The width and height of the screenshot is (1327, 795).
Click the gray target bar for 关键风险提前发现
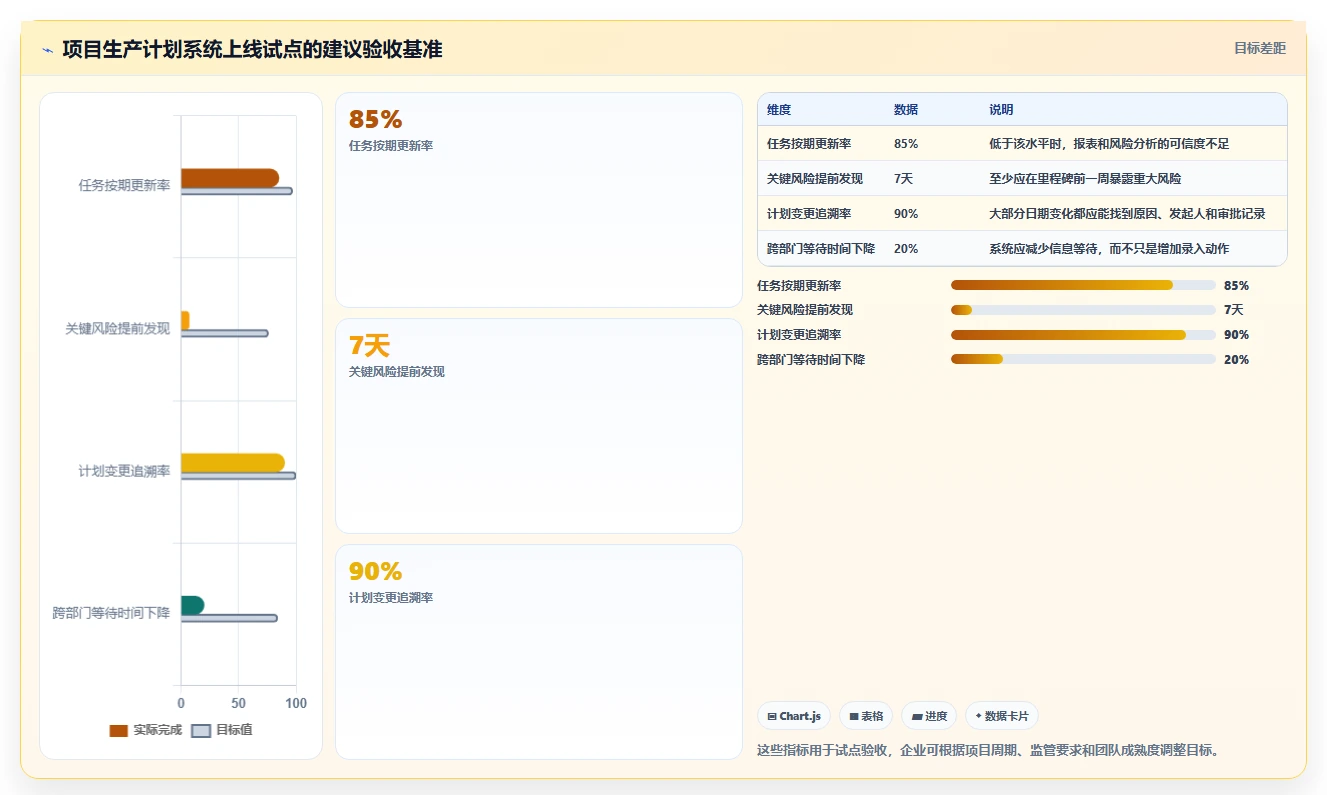(224, 333)
